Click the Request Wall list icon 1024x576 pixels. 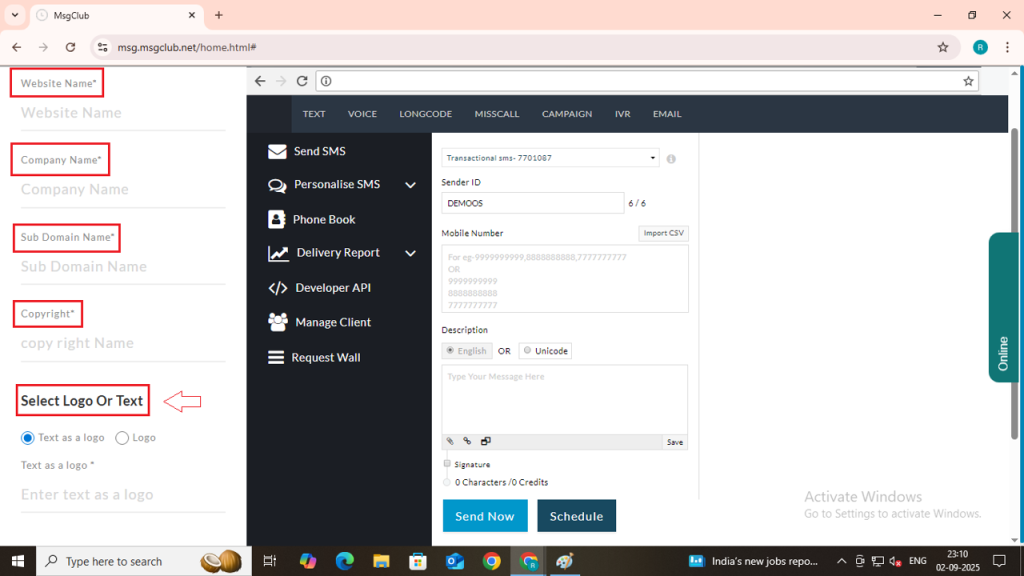tap(276, 357)
